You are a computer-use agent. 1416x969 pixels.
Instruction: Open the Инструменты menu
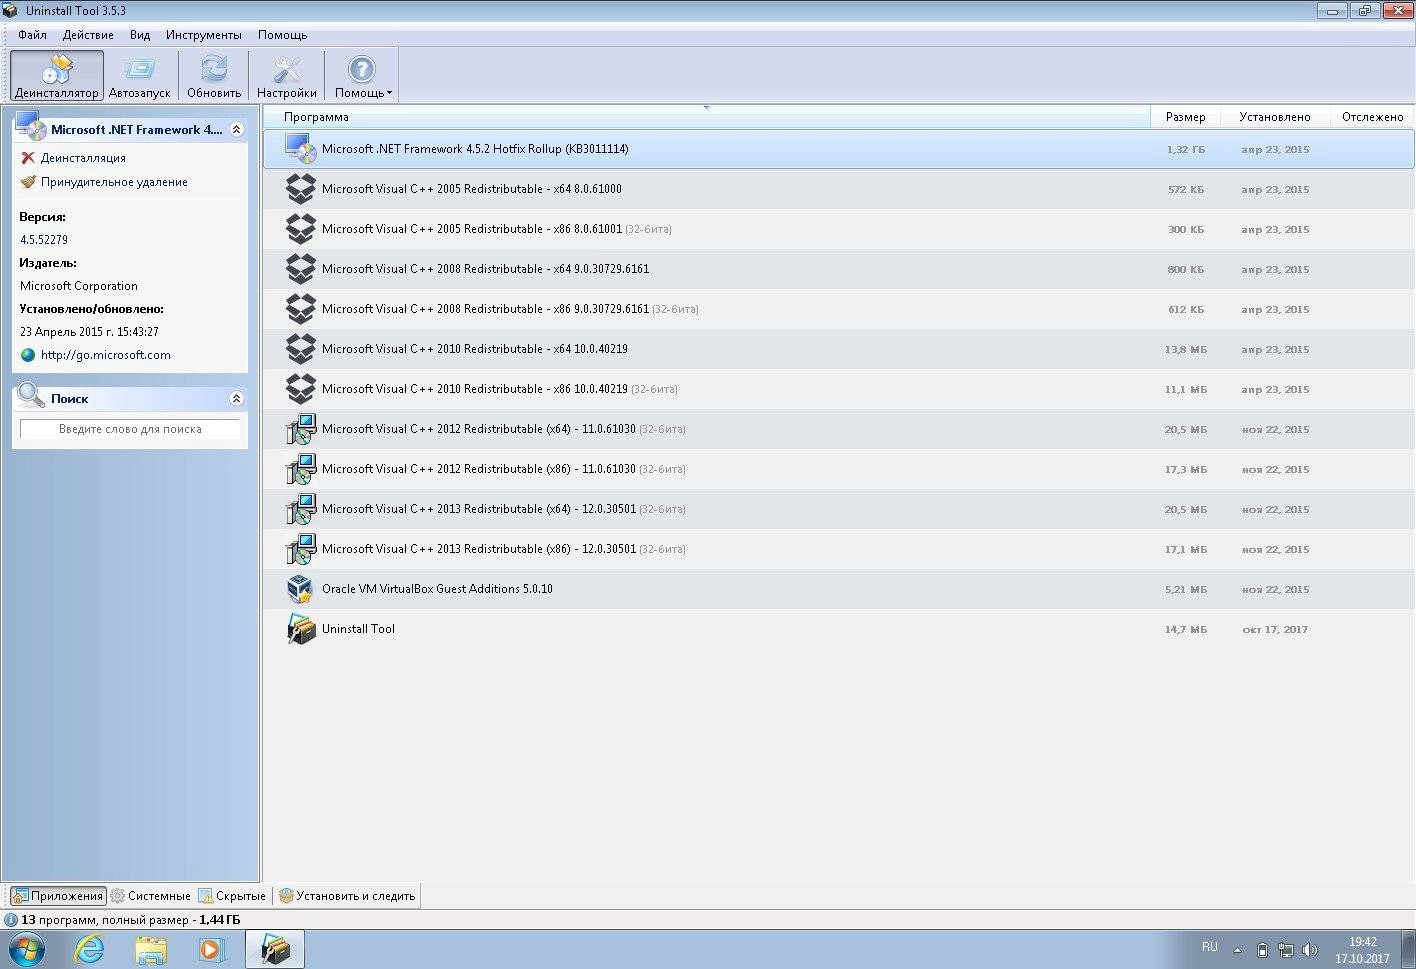pos(204,35)
